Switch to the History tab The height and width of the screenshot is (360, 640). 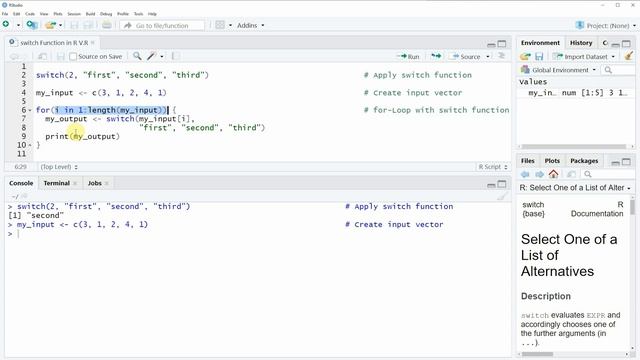click(581, 43)
